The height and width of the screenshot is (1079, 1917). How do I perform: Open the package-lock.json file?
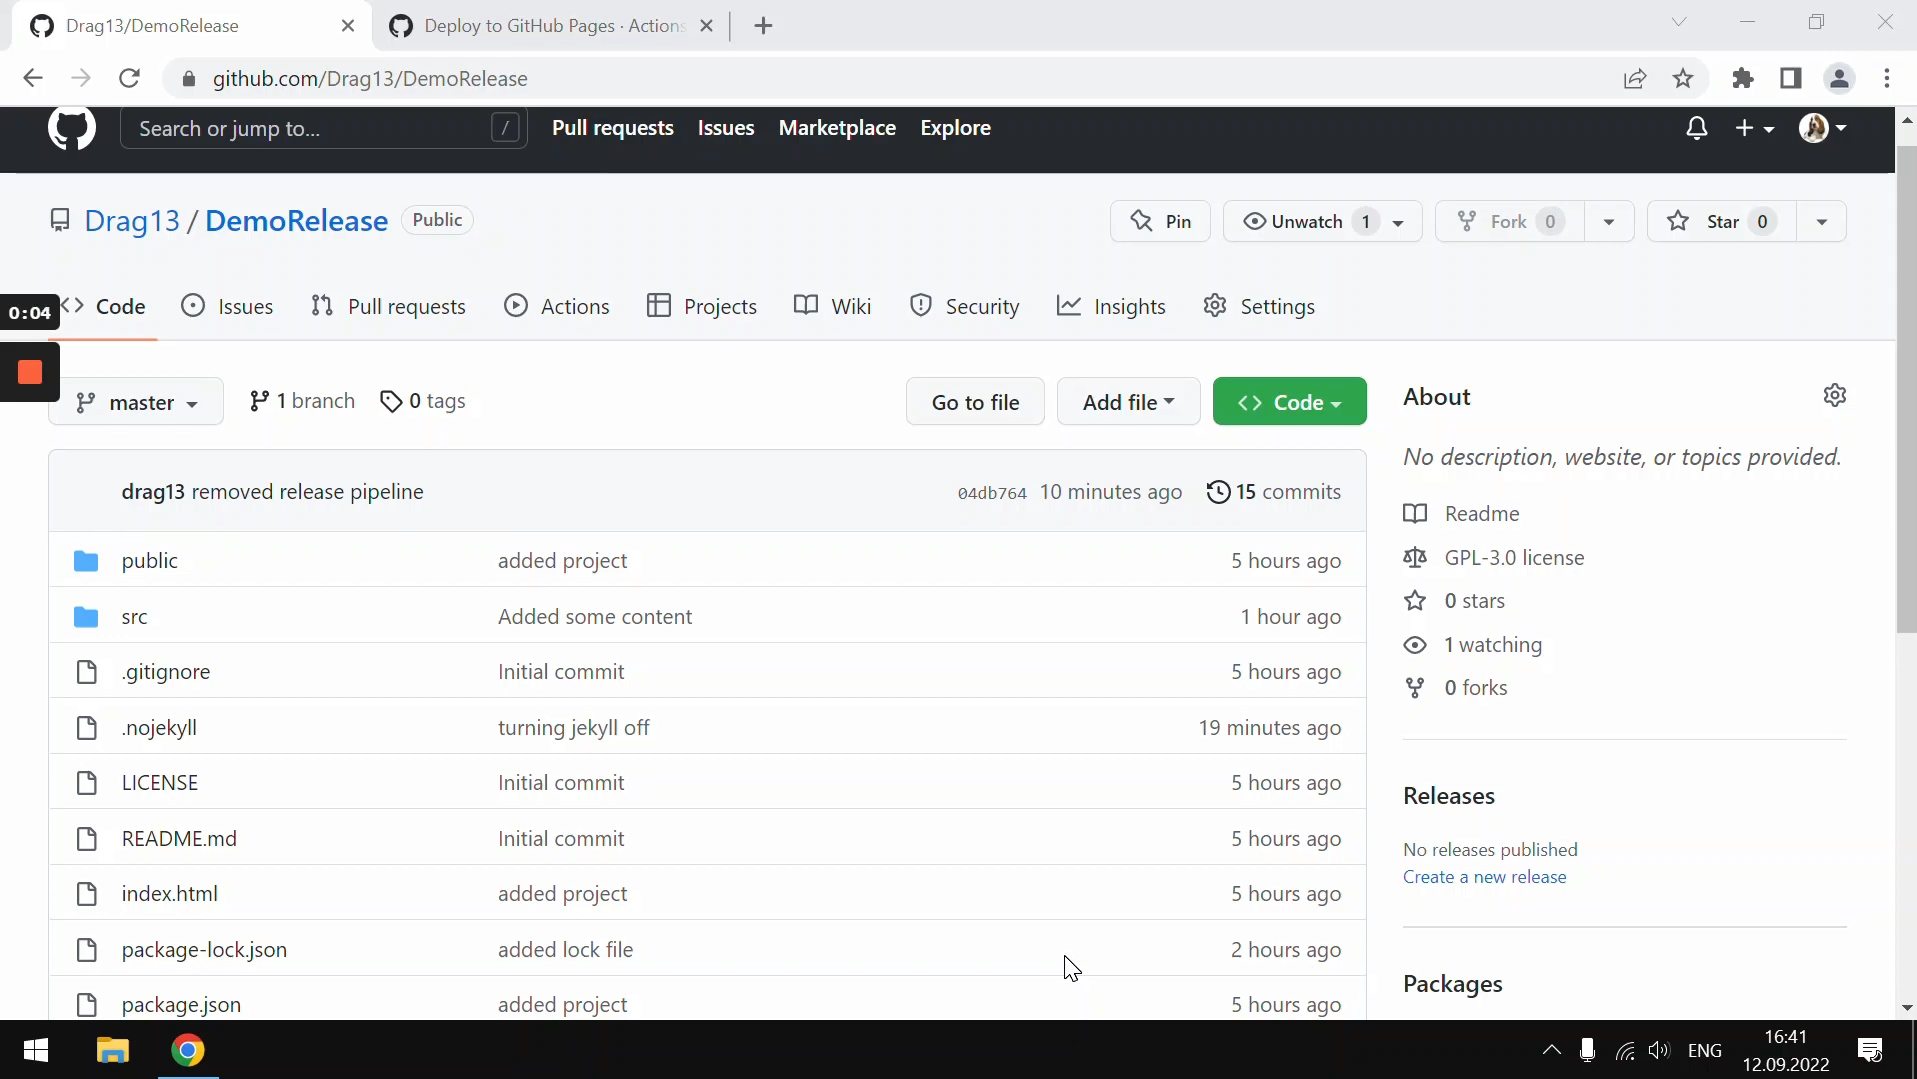click(x=204, y=949)
